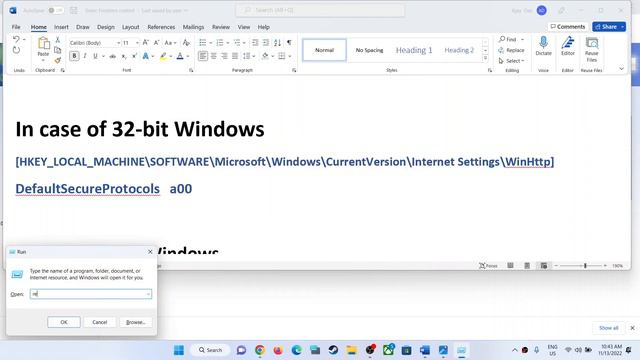Apply red font color button
Viewport: 640px width, 360px height.
180,56
